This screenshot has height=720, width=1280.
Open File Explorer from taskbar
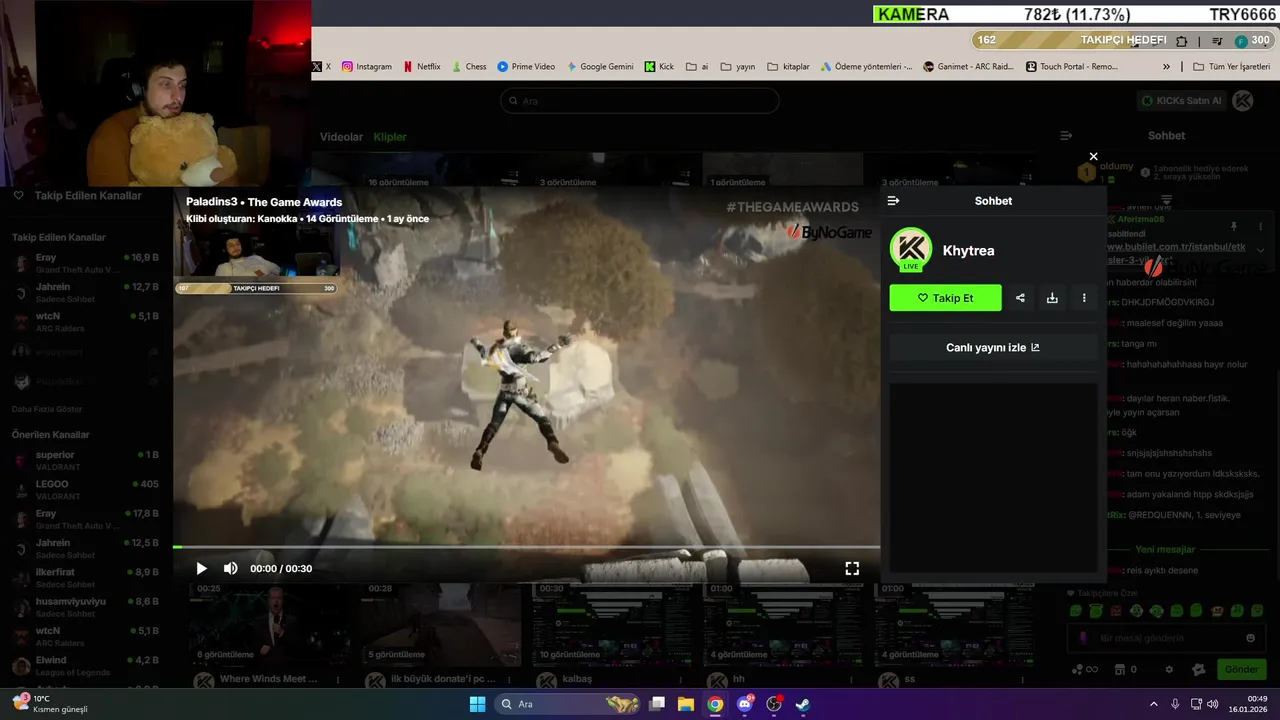[686, 704]
